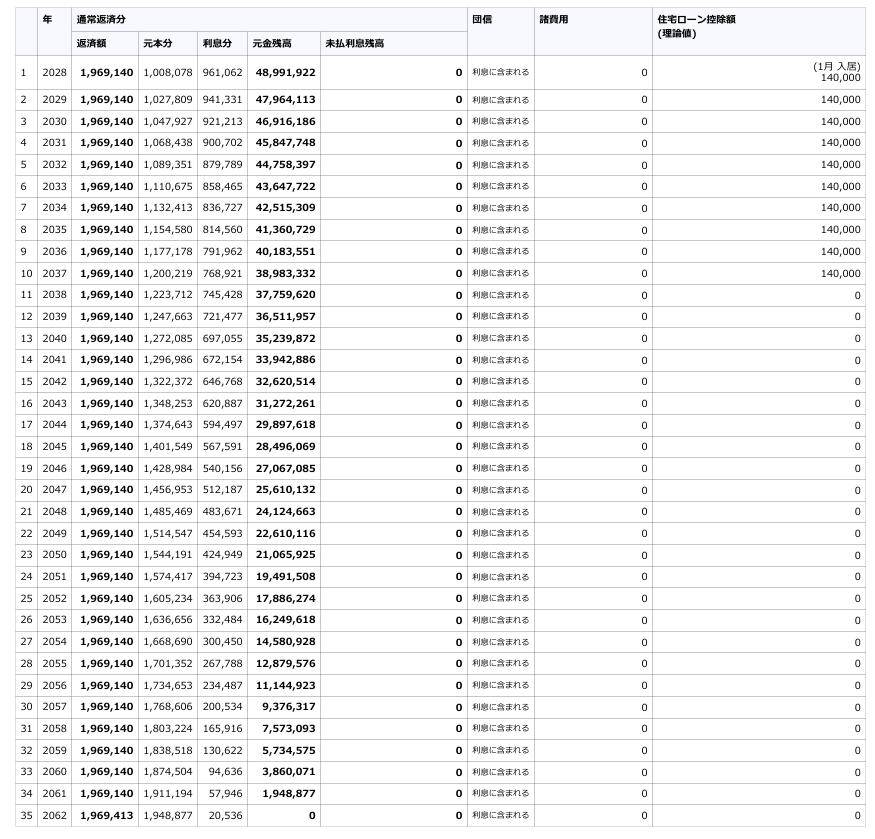875x839 pixels.
Task: Select year cell 2048
Action: (54, 511)
